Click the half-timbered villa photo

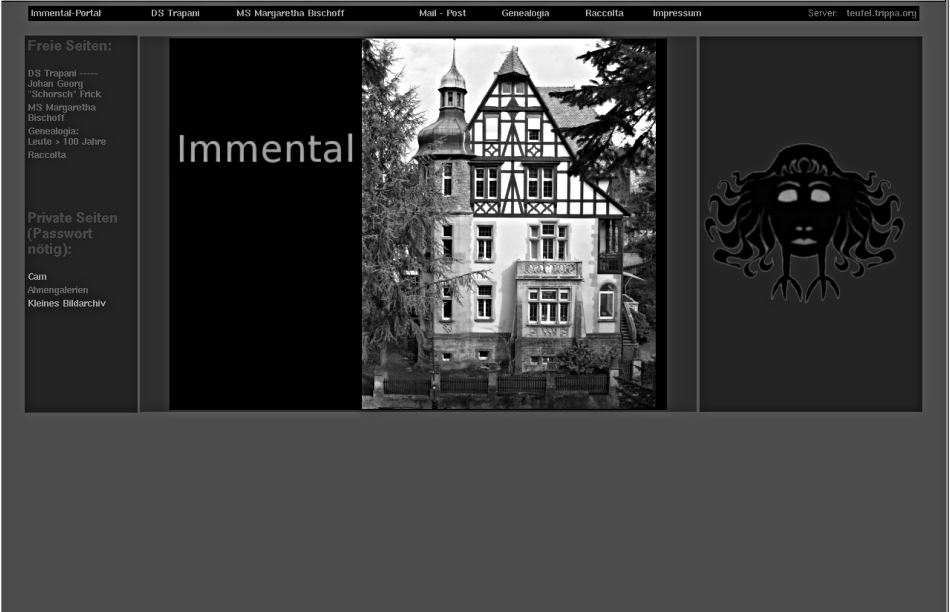509,224
